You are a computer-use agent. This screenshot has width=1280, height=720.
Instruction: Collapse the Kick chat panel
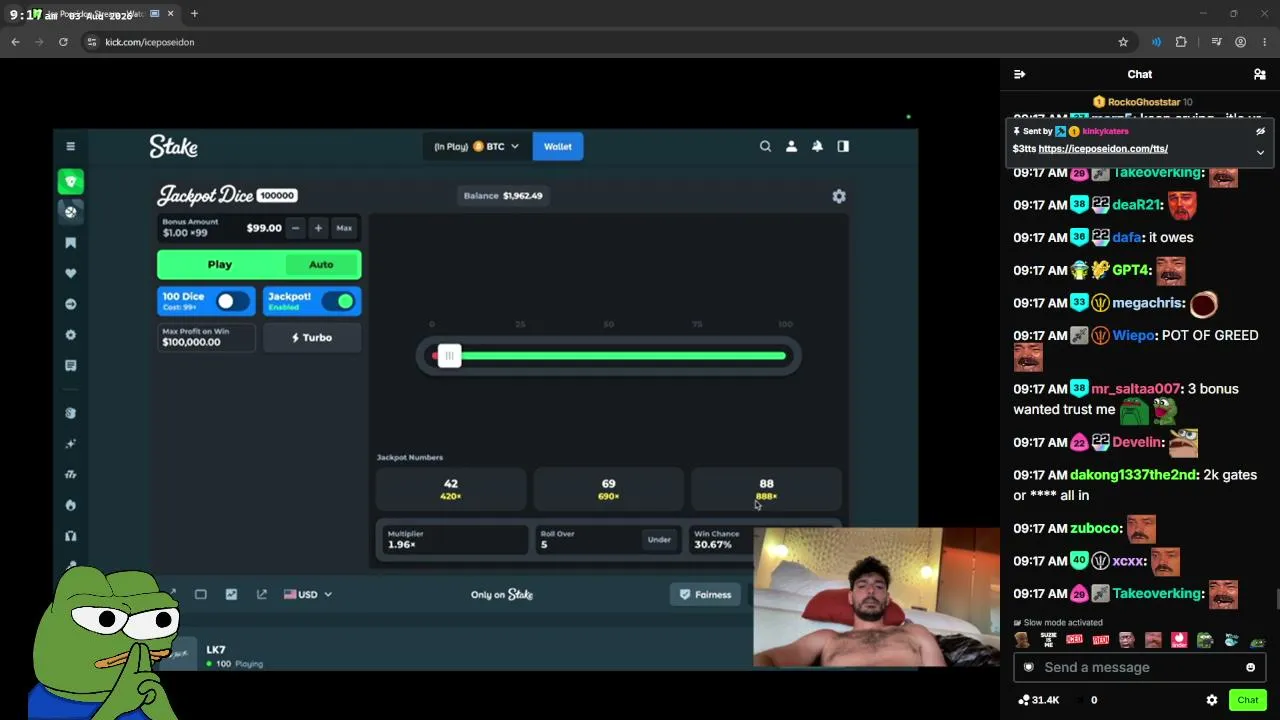click(1019, 74)
